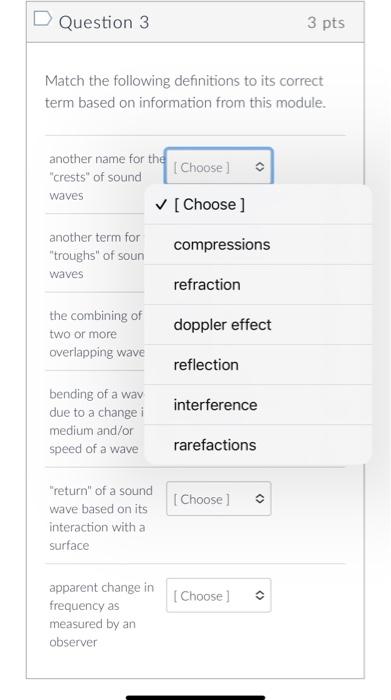Viewport: 391px width, 700px height.
Task: Choose 'refraction' in the open menu
Action: click(258, 285)
